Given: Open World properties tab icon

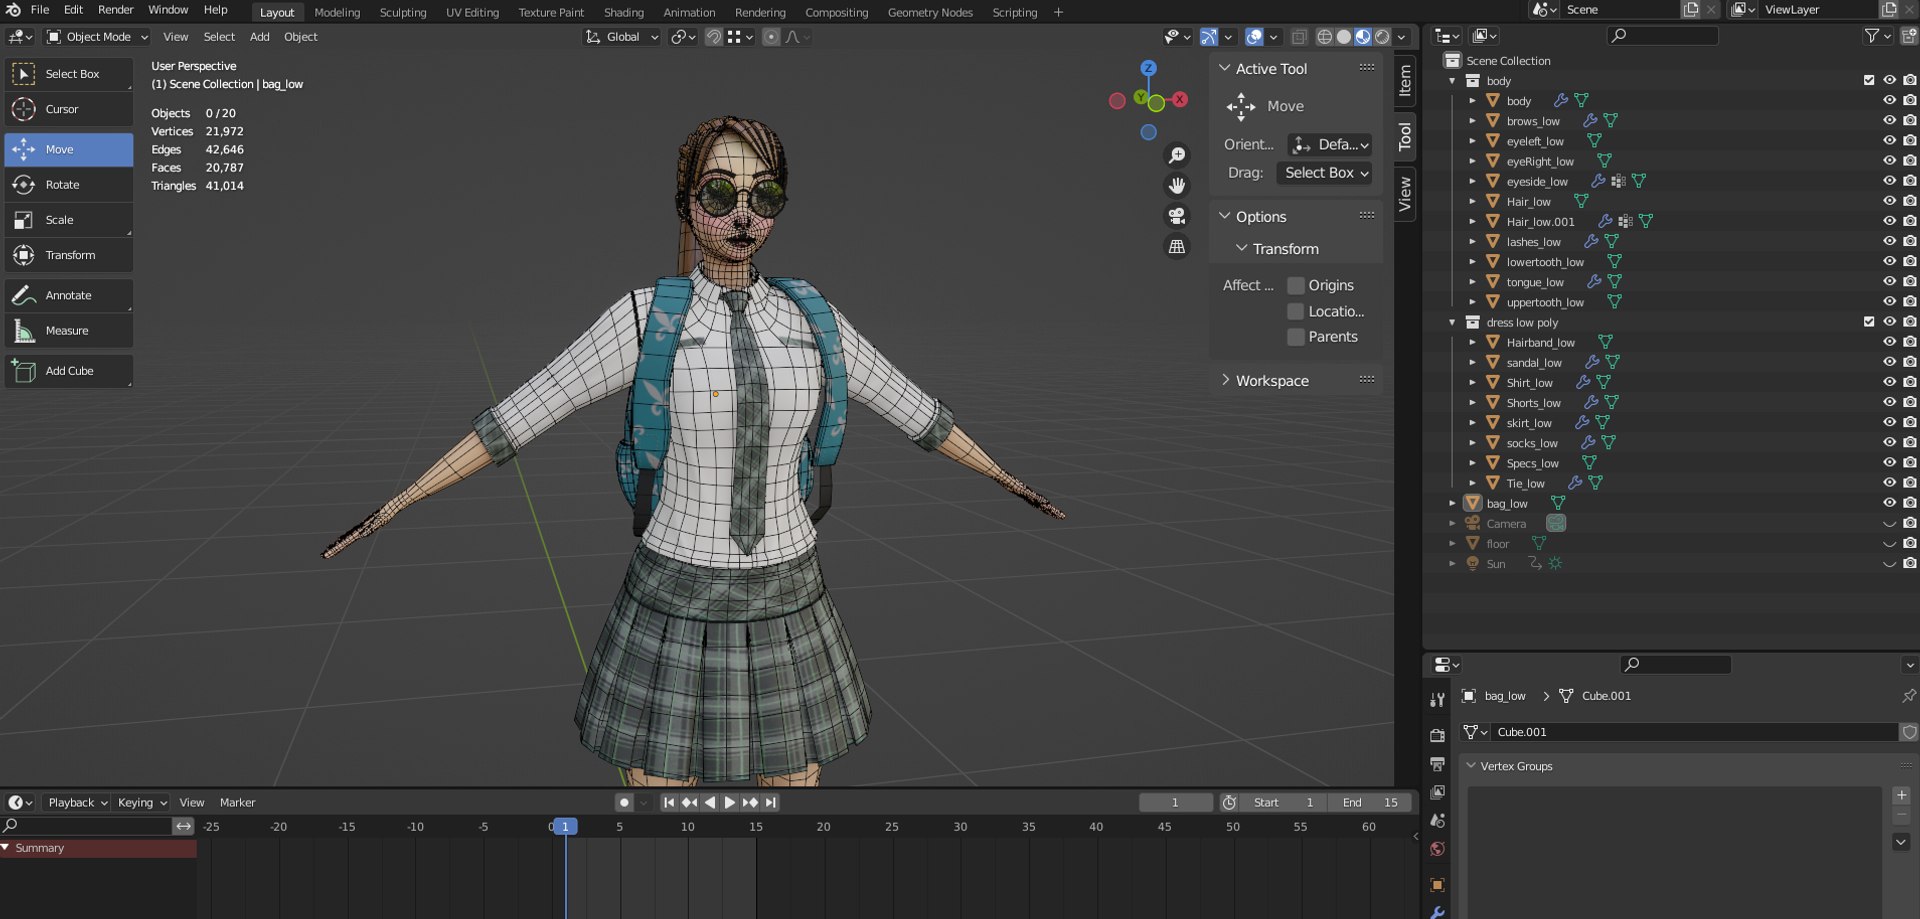Looking at the screenshot, I should pos(1437,849).
